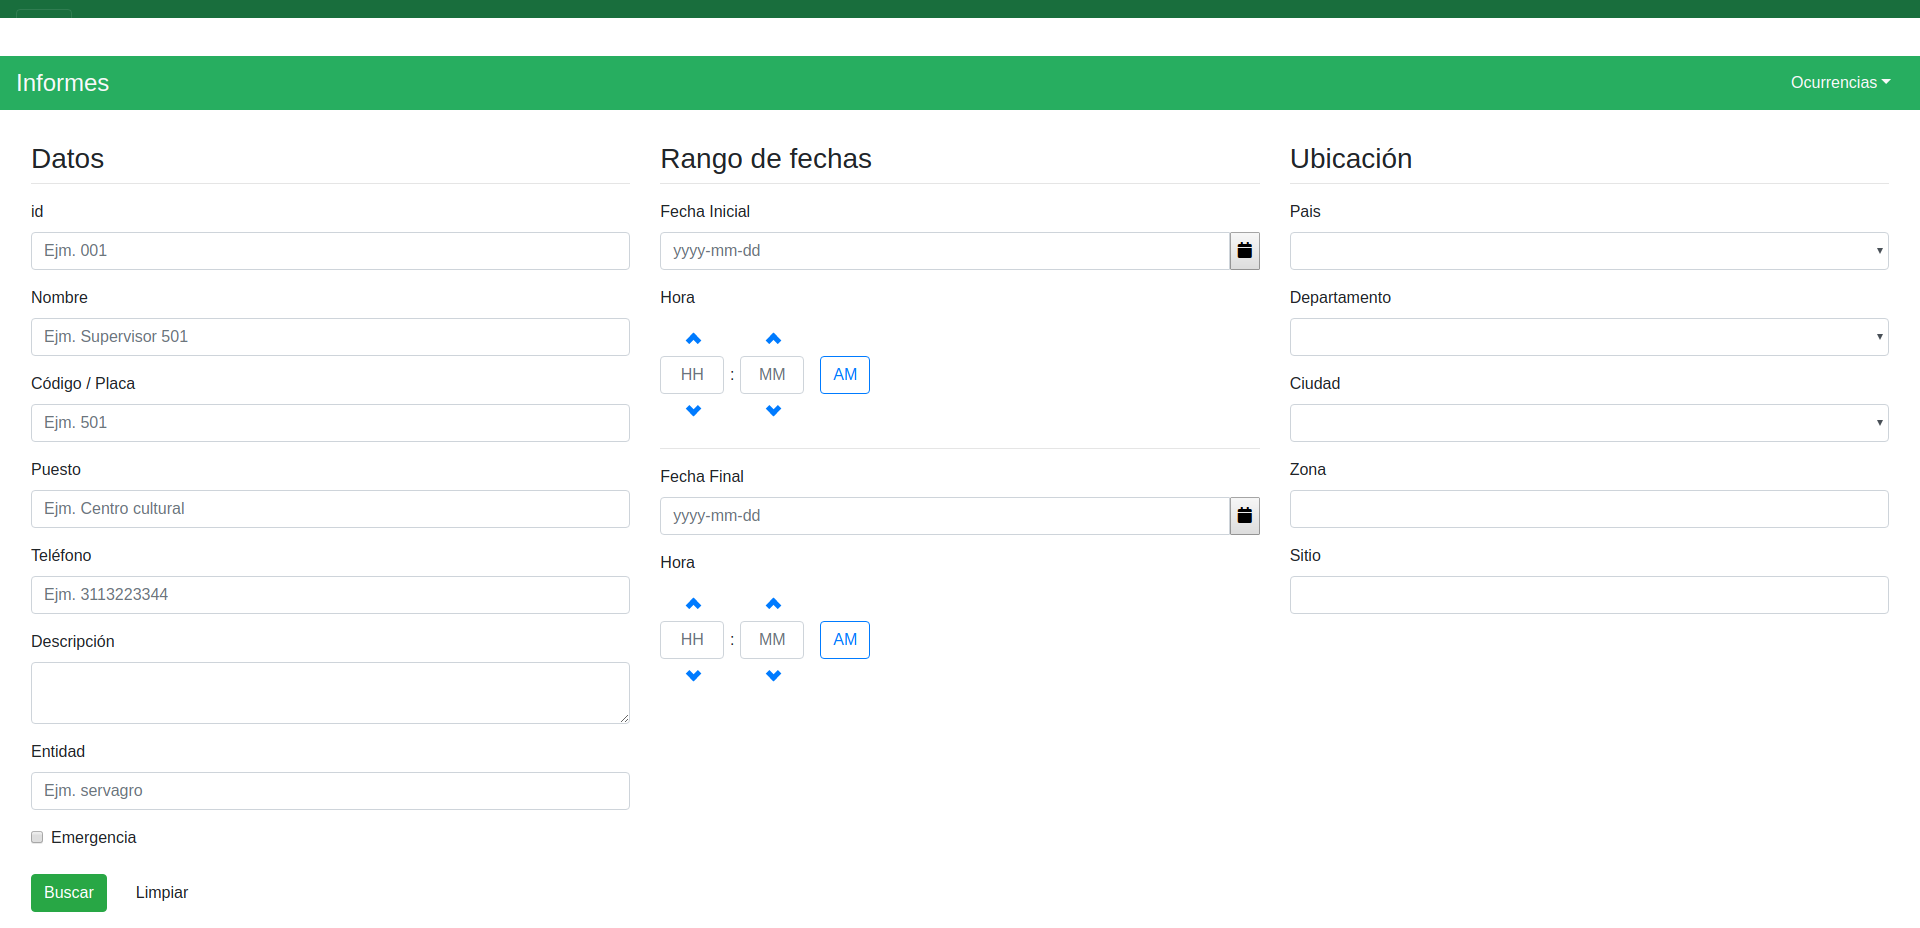Click the Limpiar button to clear the form

(x=162, y=893)
